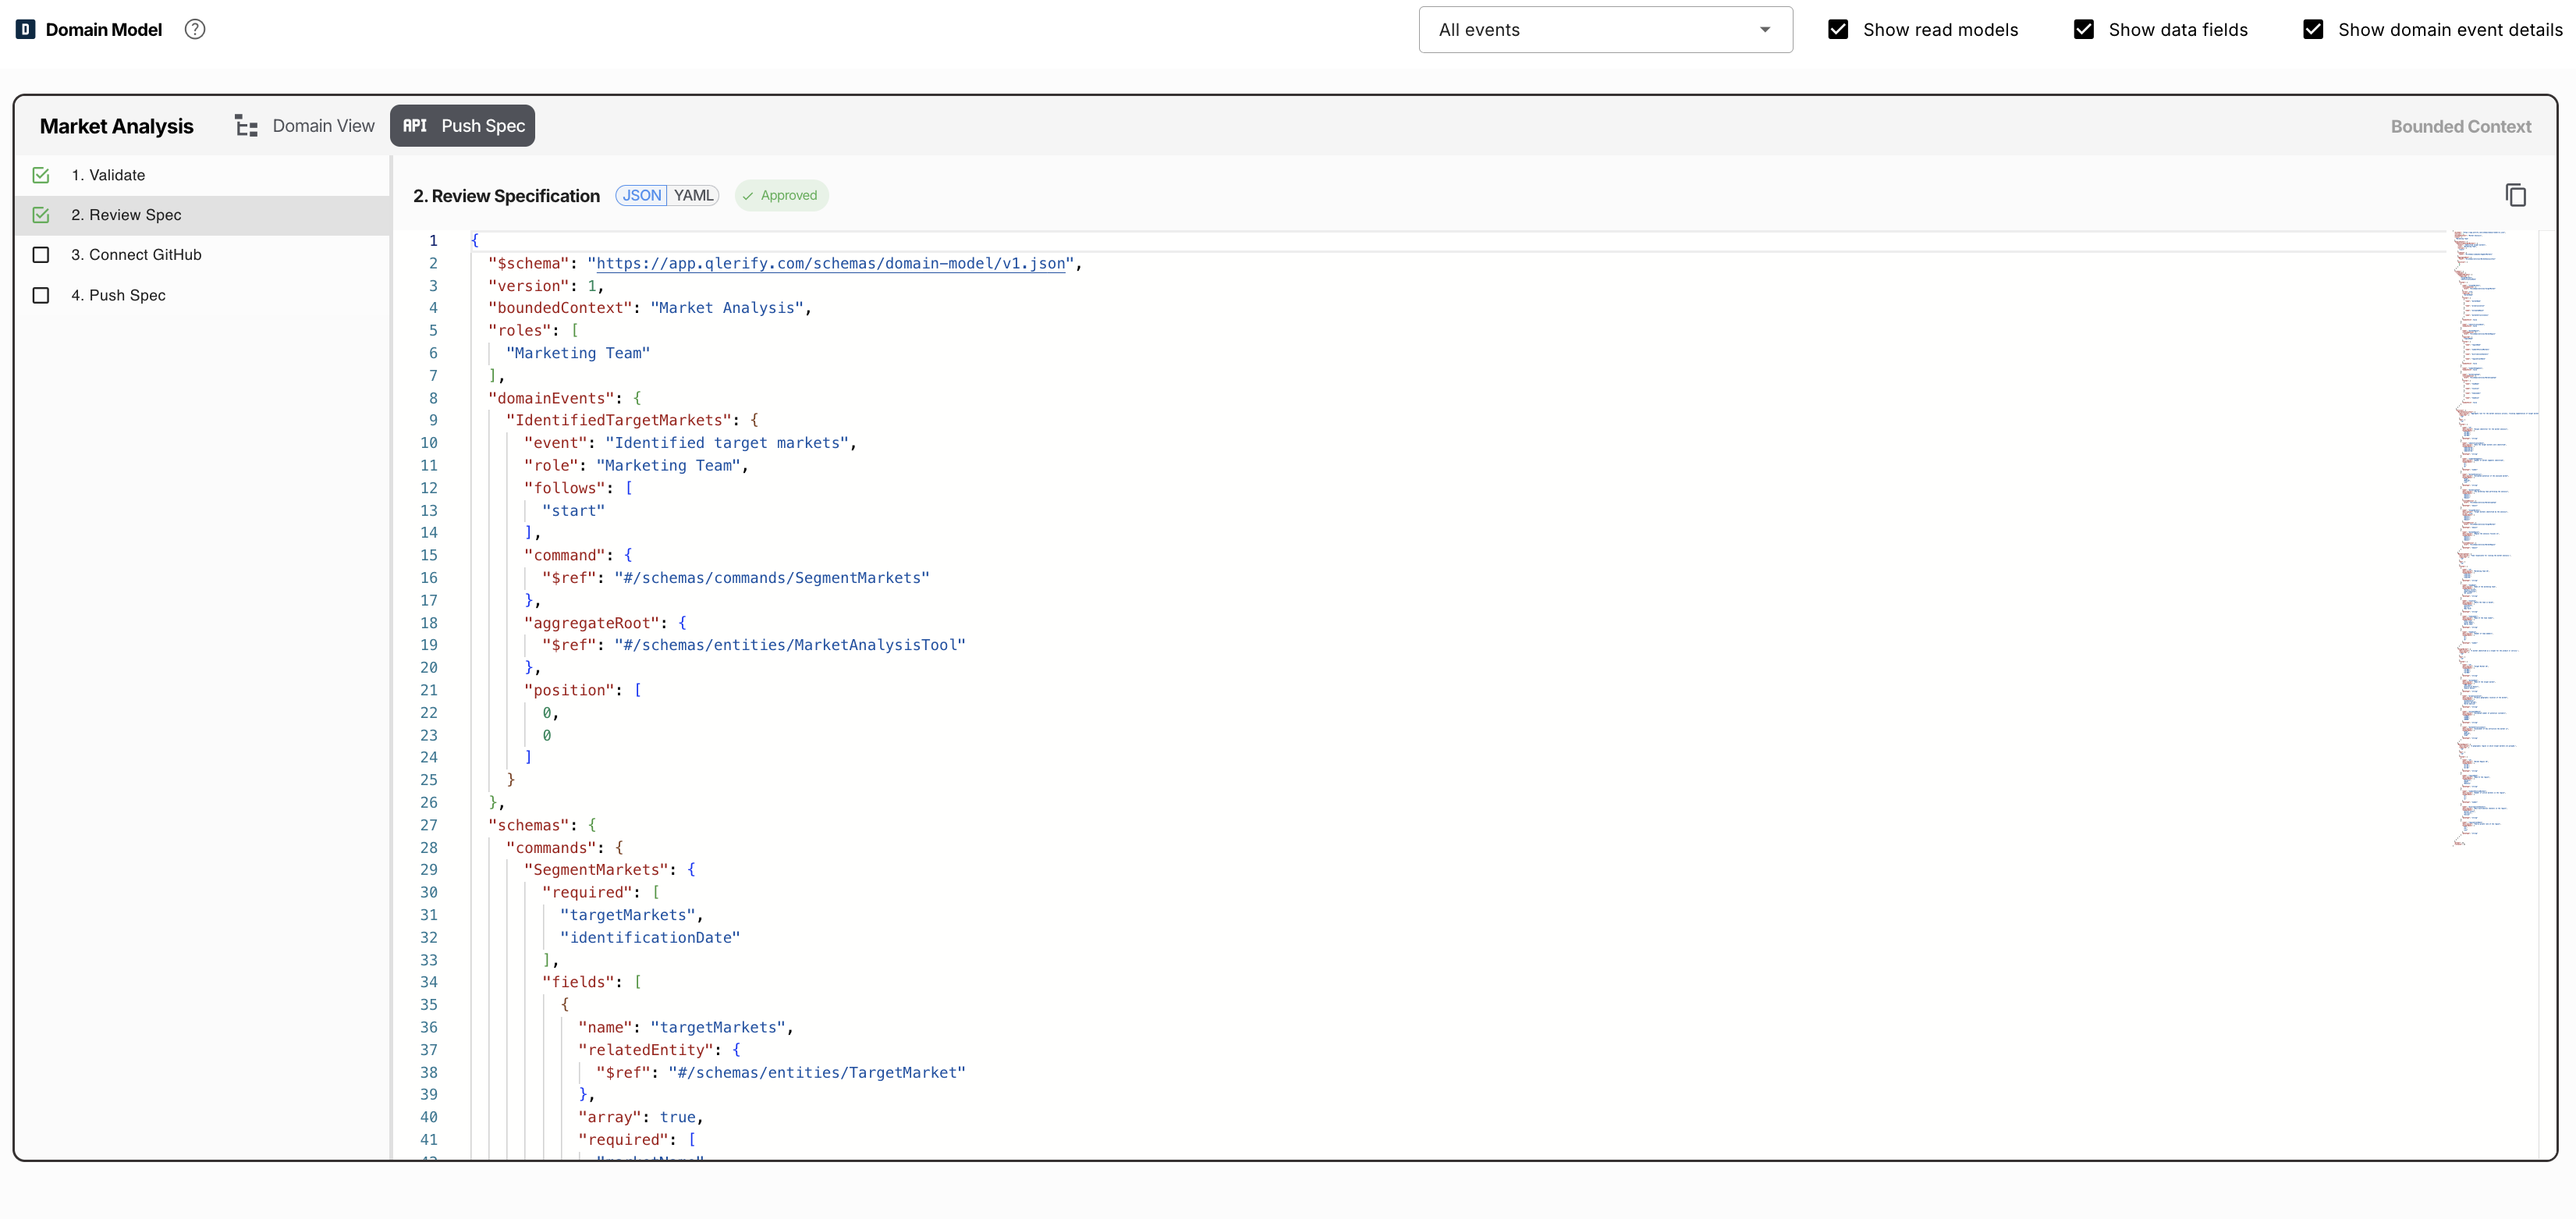Click the "schemas" key on line 27
The image size is (2576, 1219).
(528, 826)
